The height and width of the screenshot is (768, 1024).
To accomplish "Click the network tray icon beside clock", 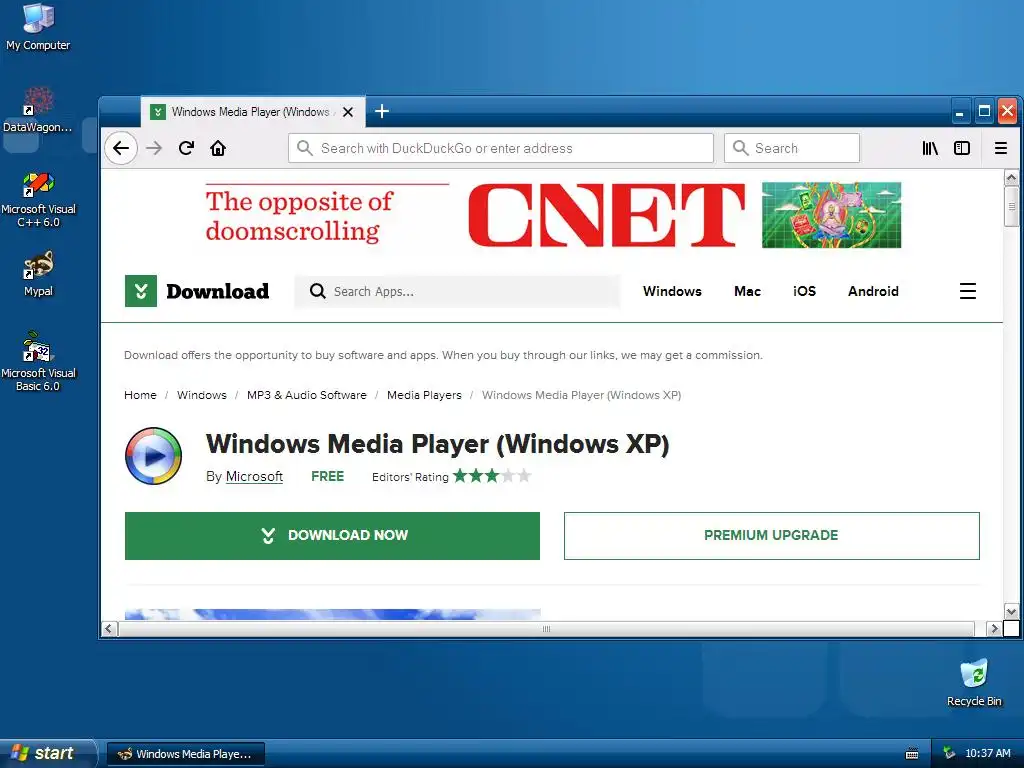I will pyautogui.click(x=949, y=754).
